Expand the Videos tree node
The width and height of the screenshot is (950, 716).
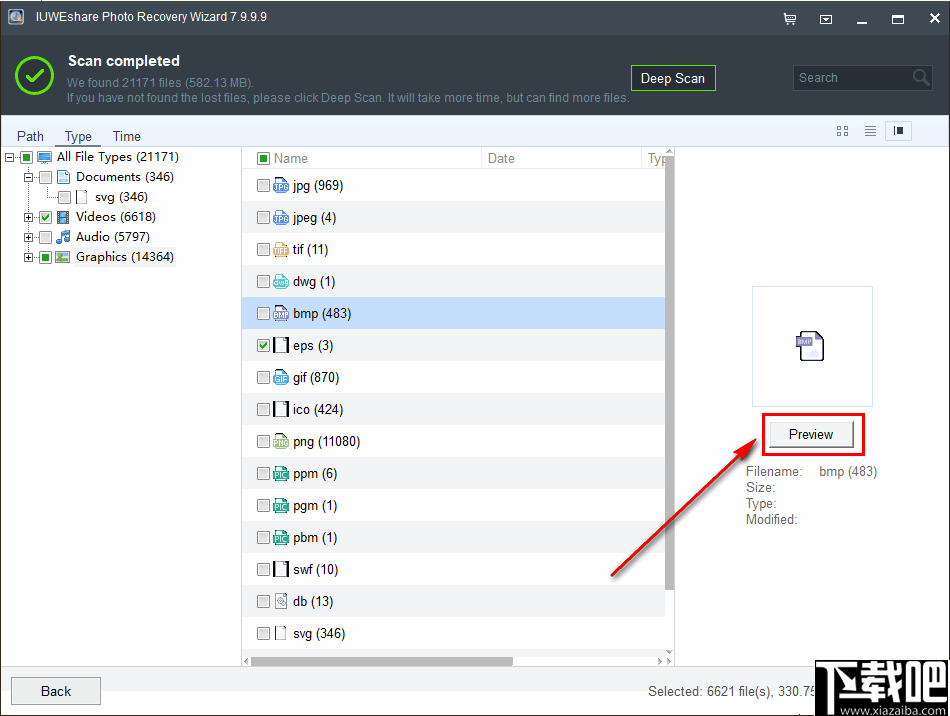pyautogui.click(x=27, y=217)
